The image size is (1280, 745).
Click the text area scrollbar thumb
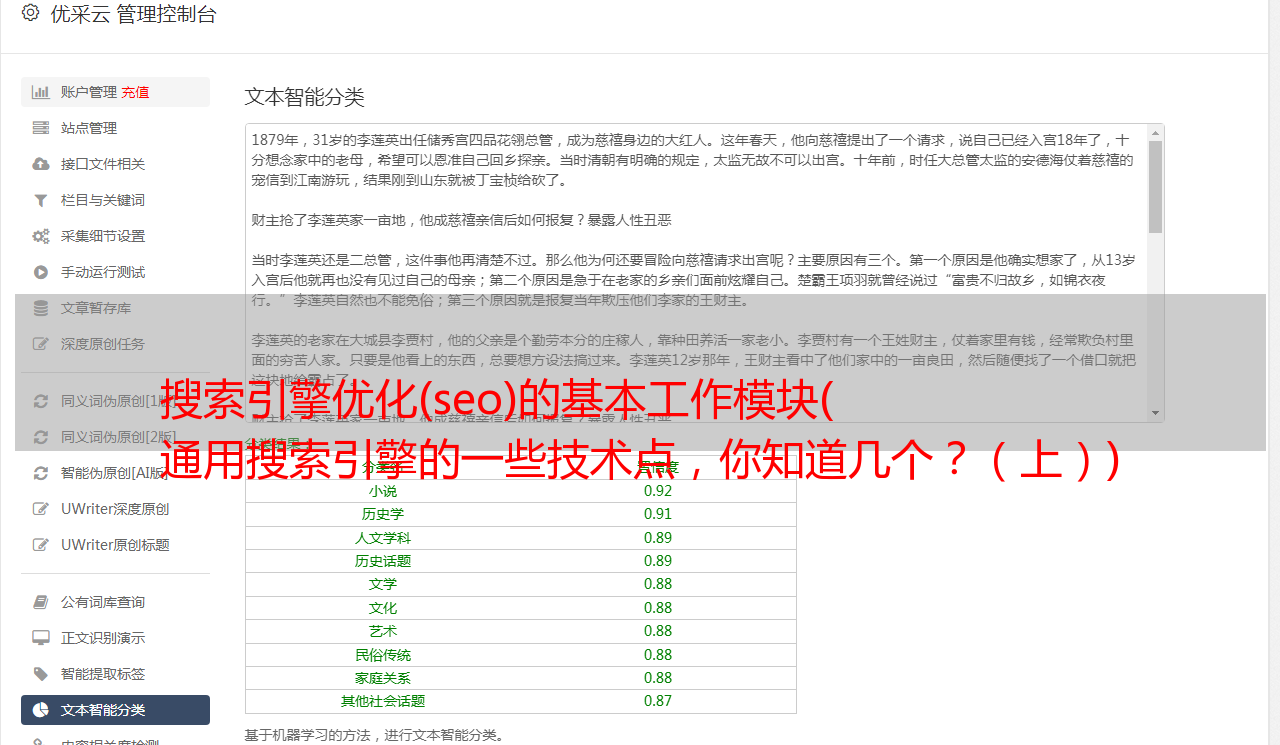pos(1155,187)
